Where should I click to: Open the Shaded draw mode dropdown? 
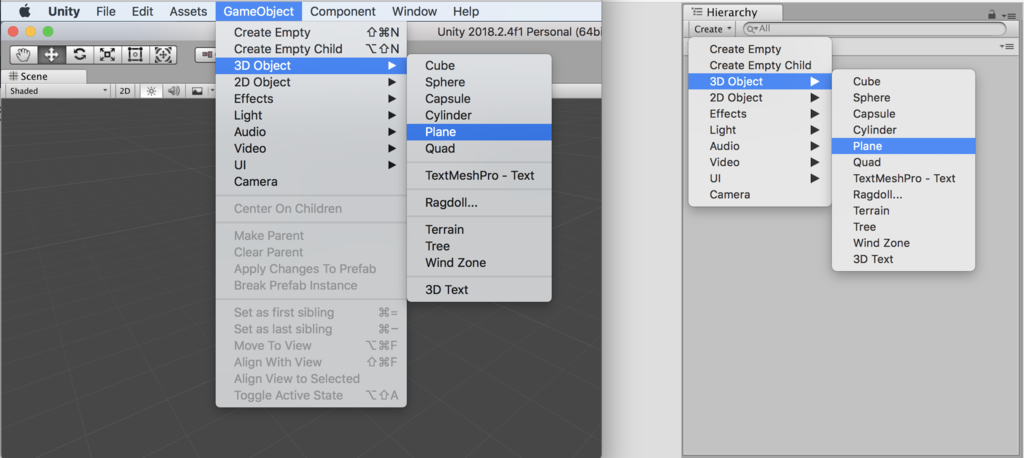click(x=58, y=91)
